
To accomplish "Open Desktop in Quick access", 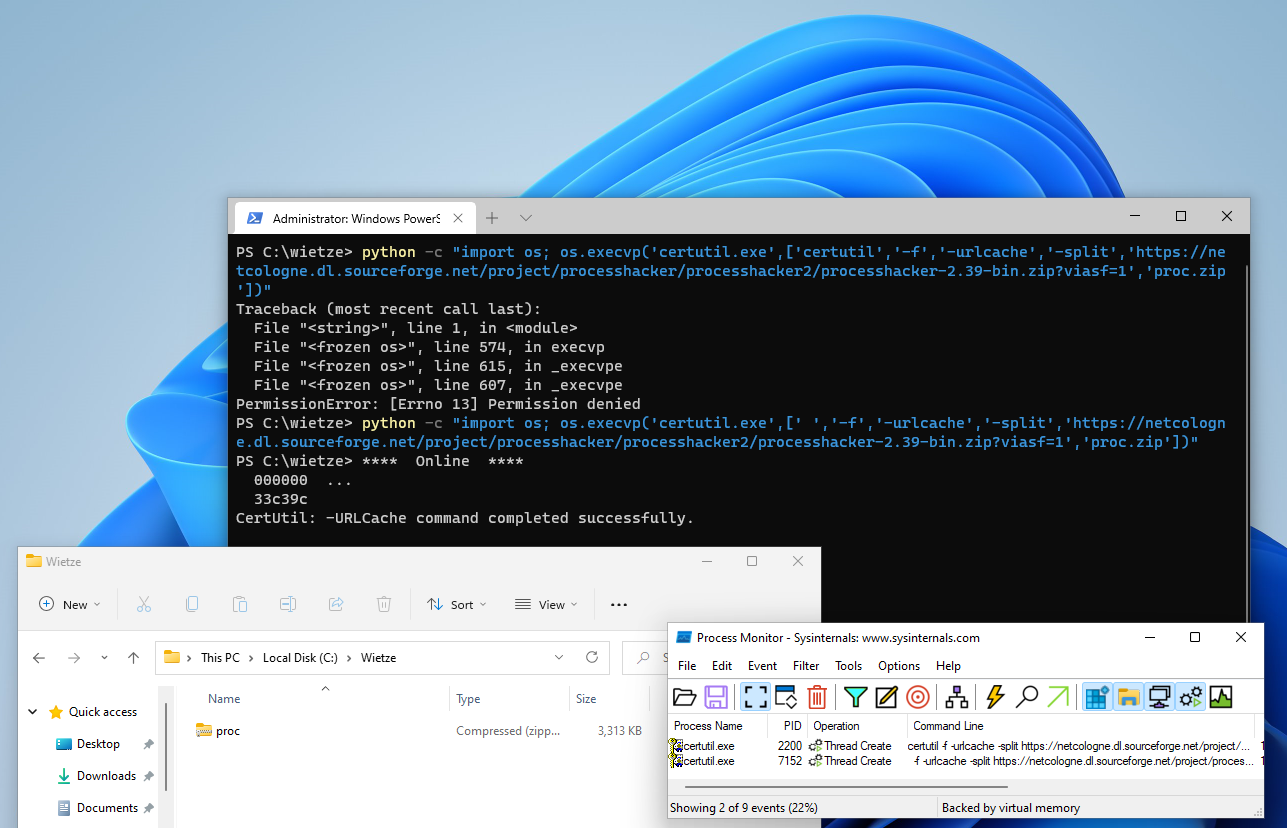I will pos(98,744).
